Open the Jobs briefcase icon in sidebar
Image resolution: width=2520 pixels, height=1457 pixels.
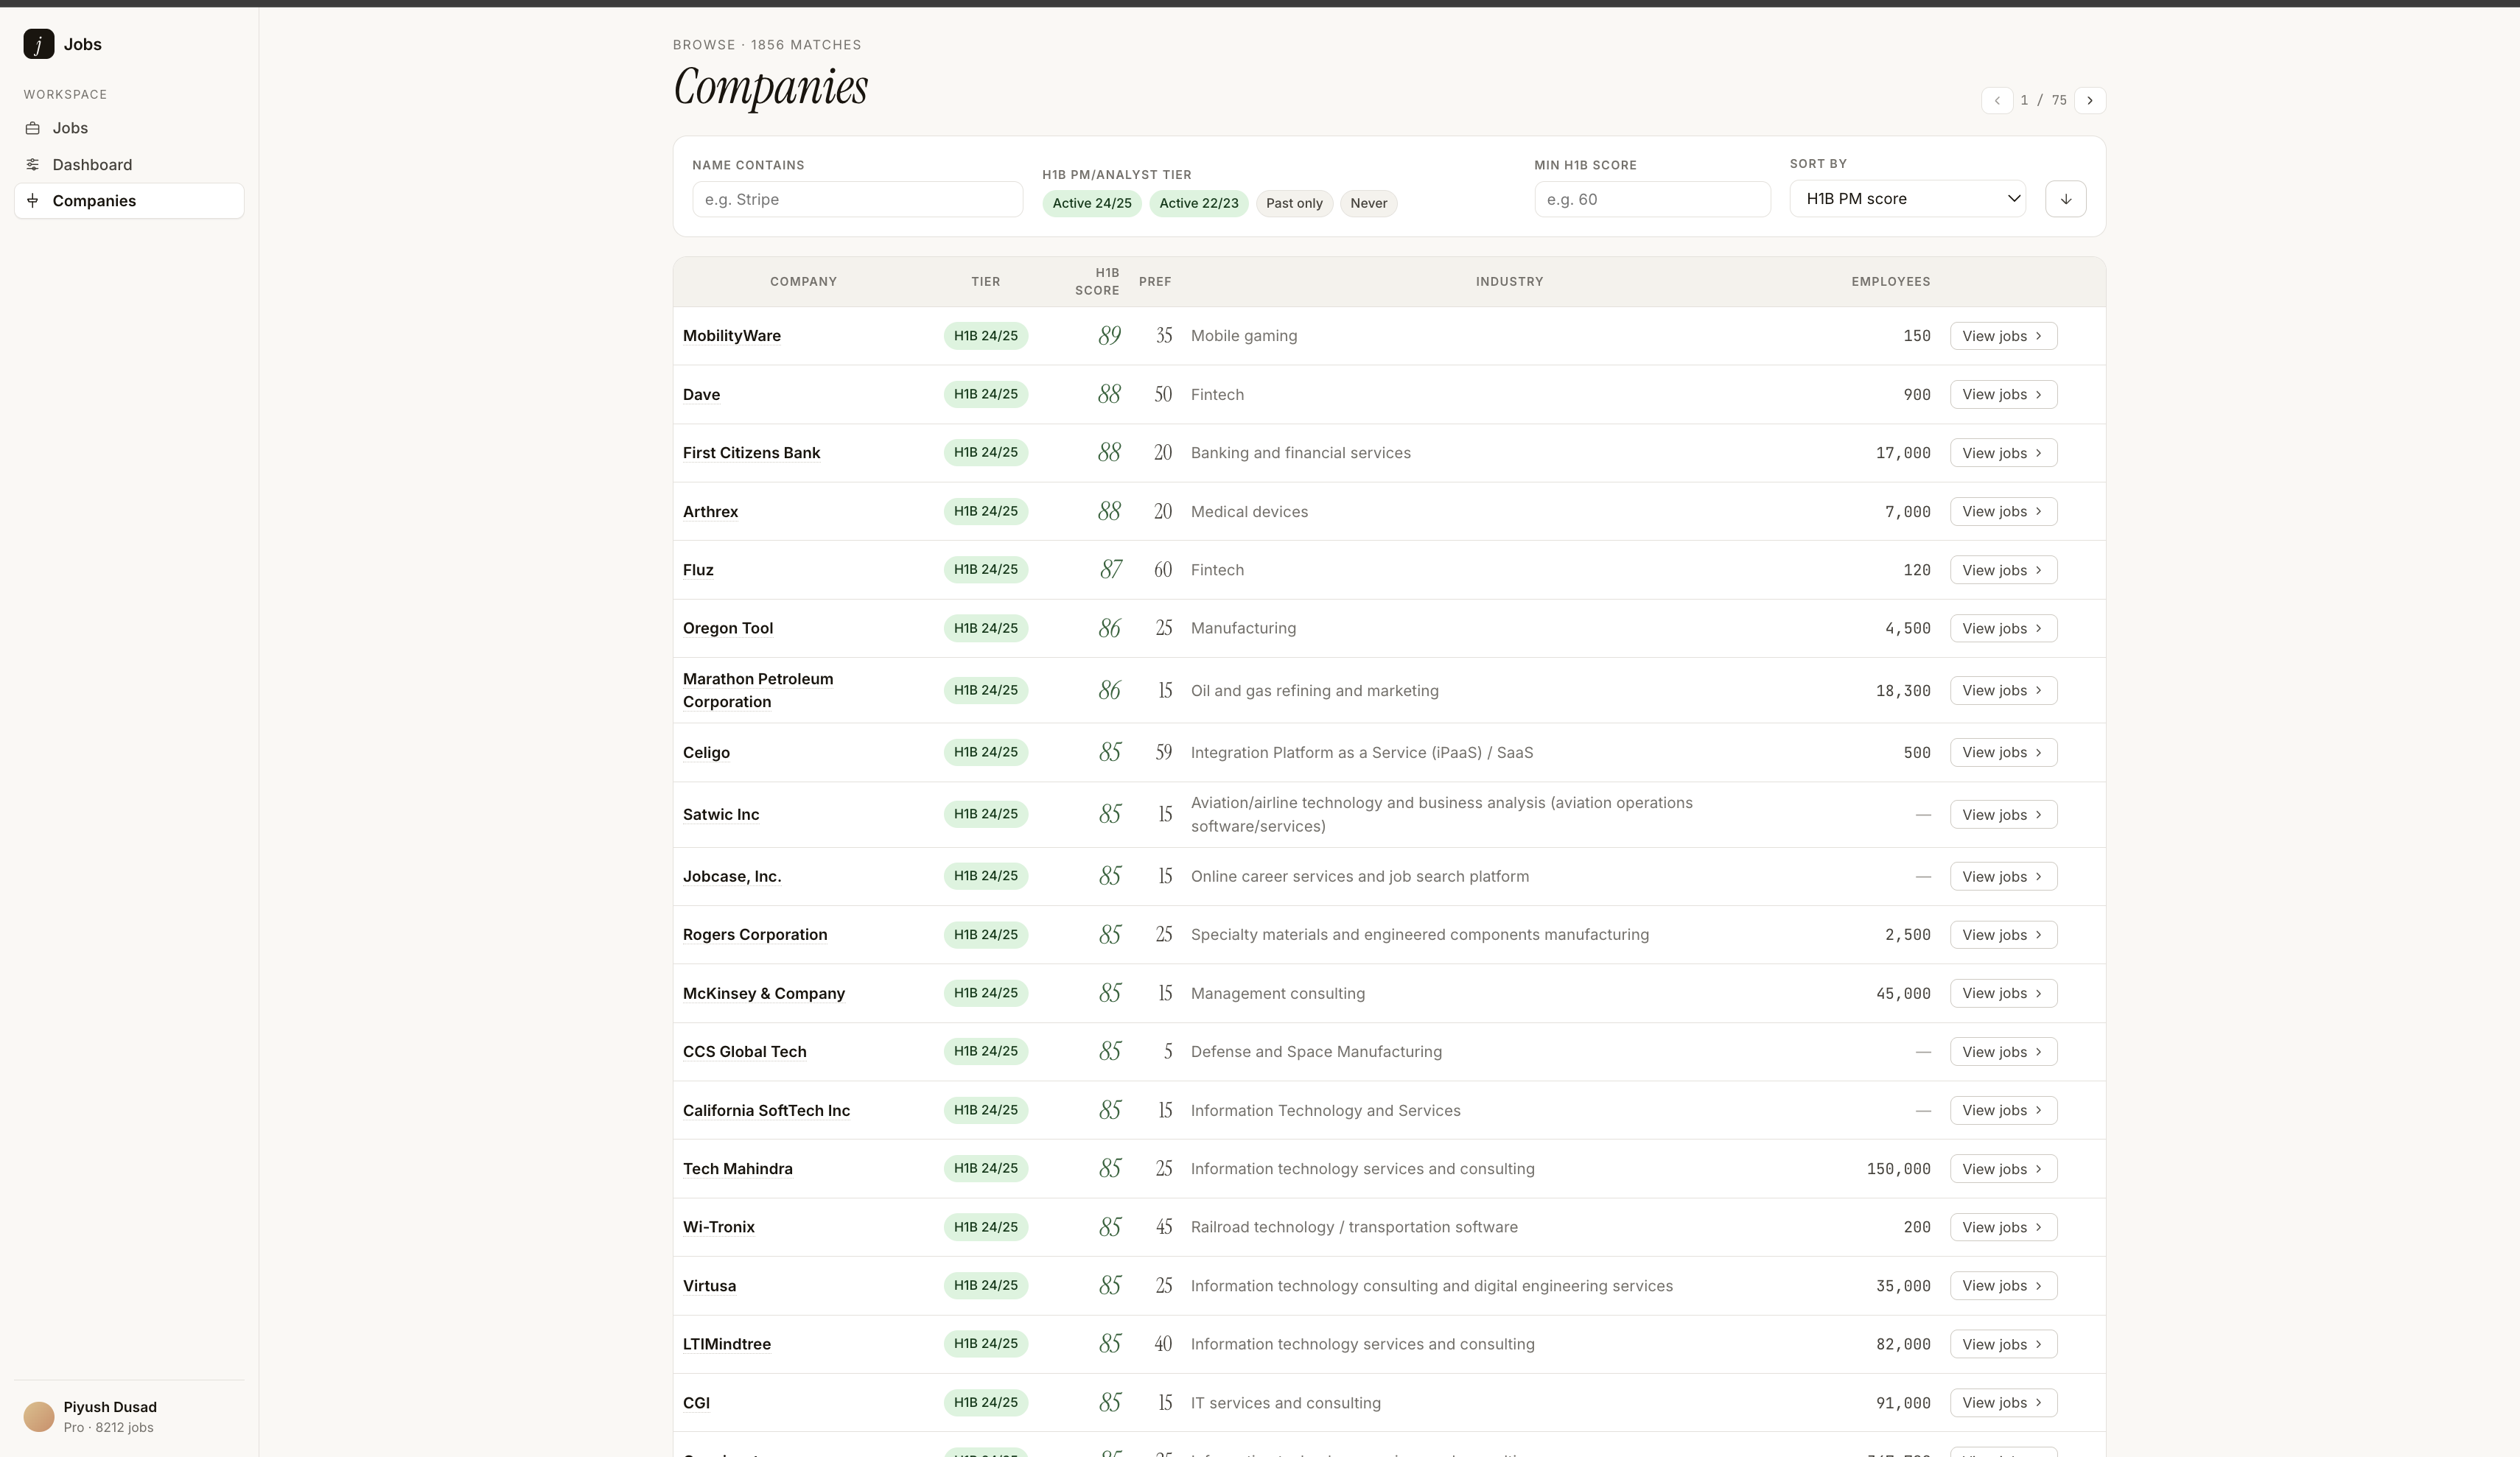pos(33,128)
